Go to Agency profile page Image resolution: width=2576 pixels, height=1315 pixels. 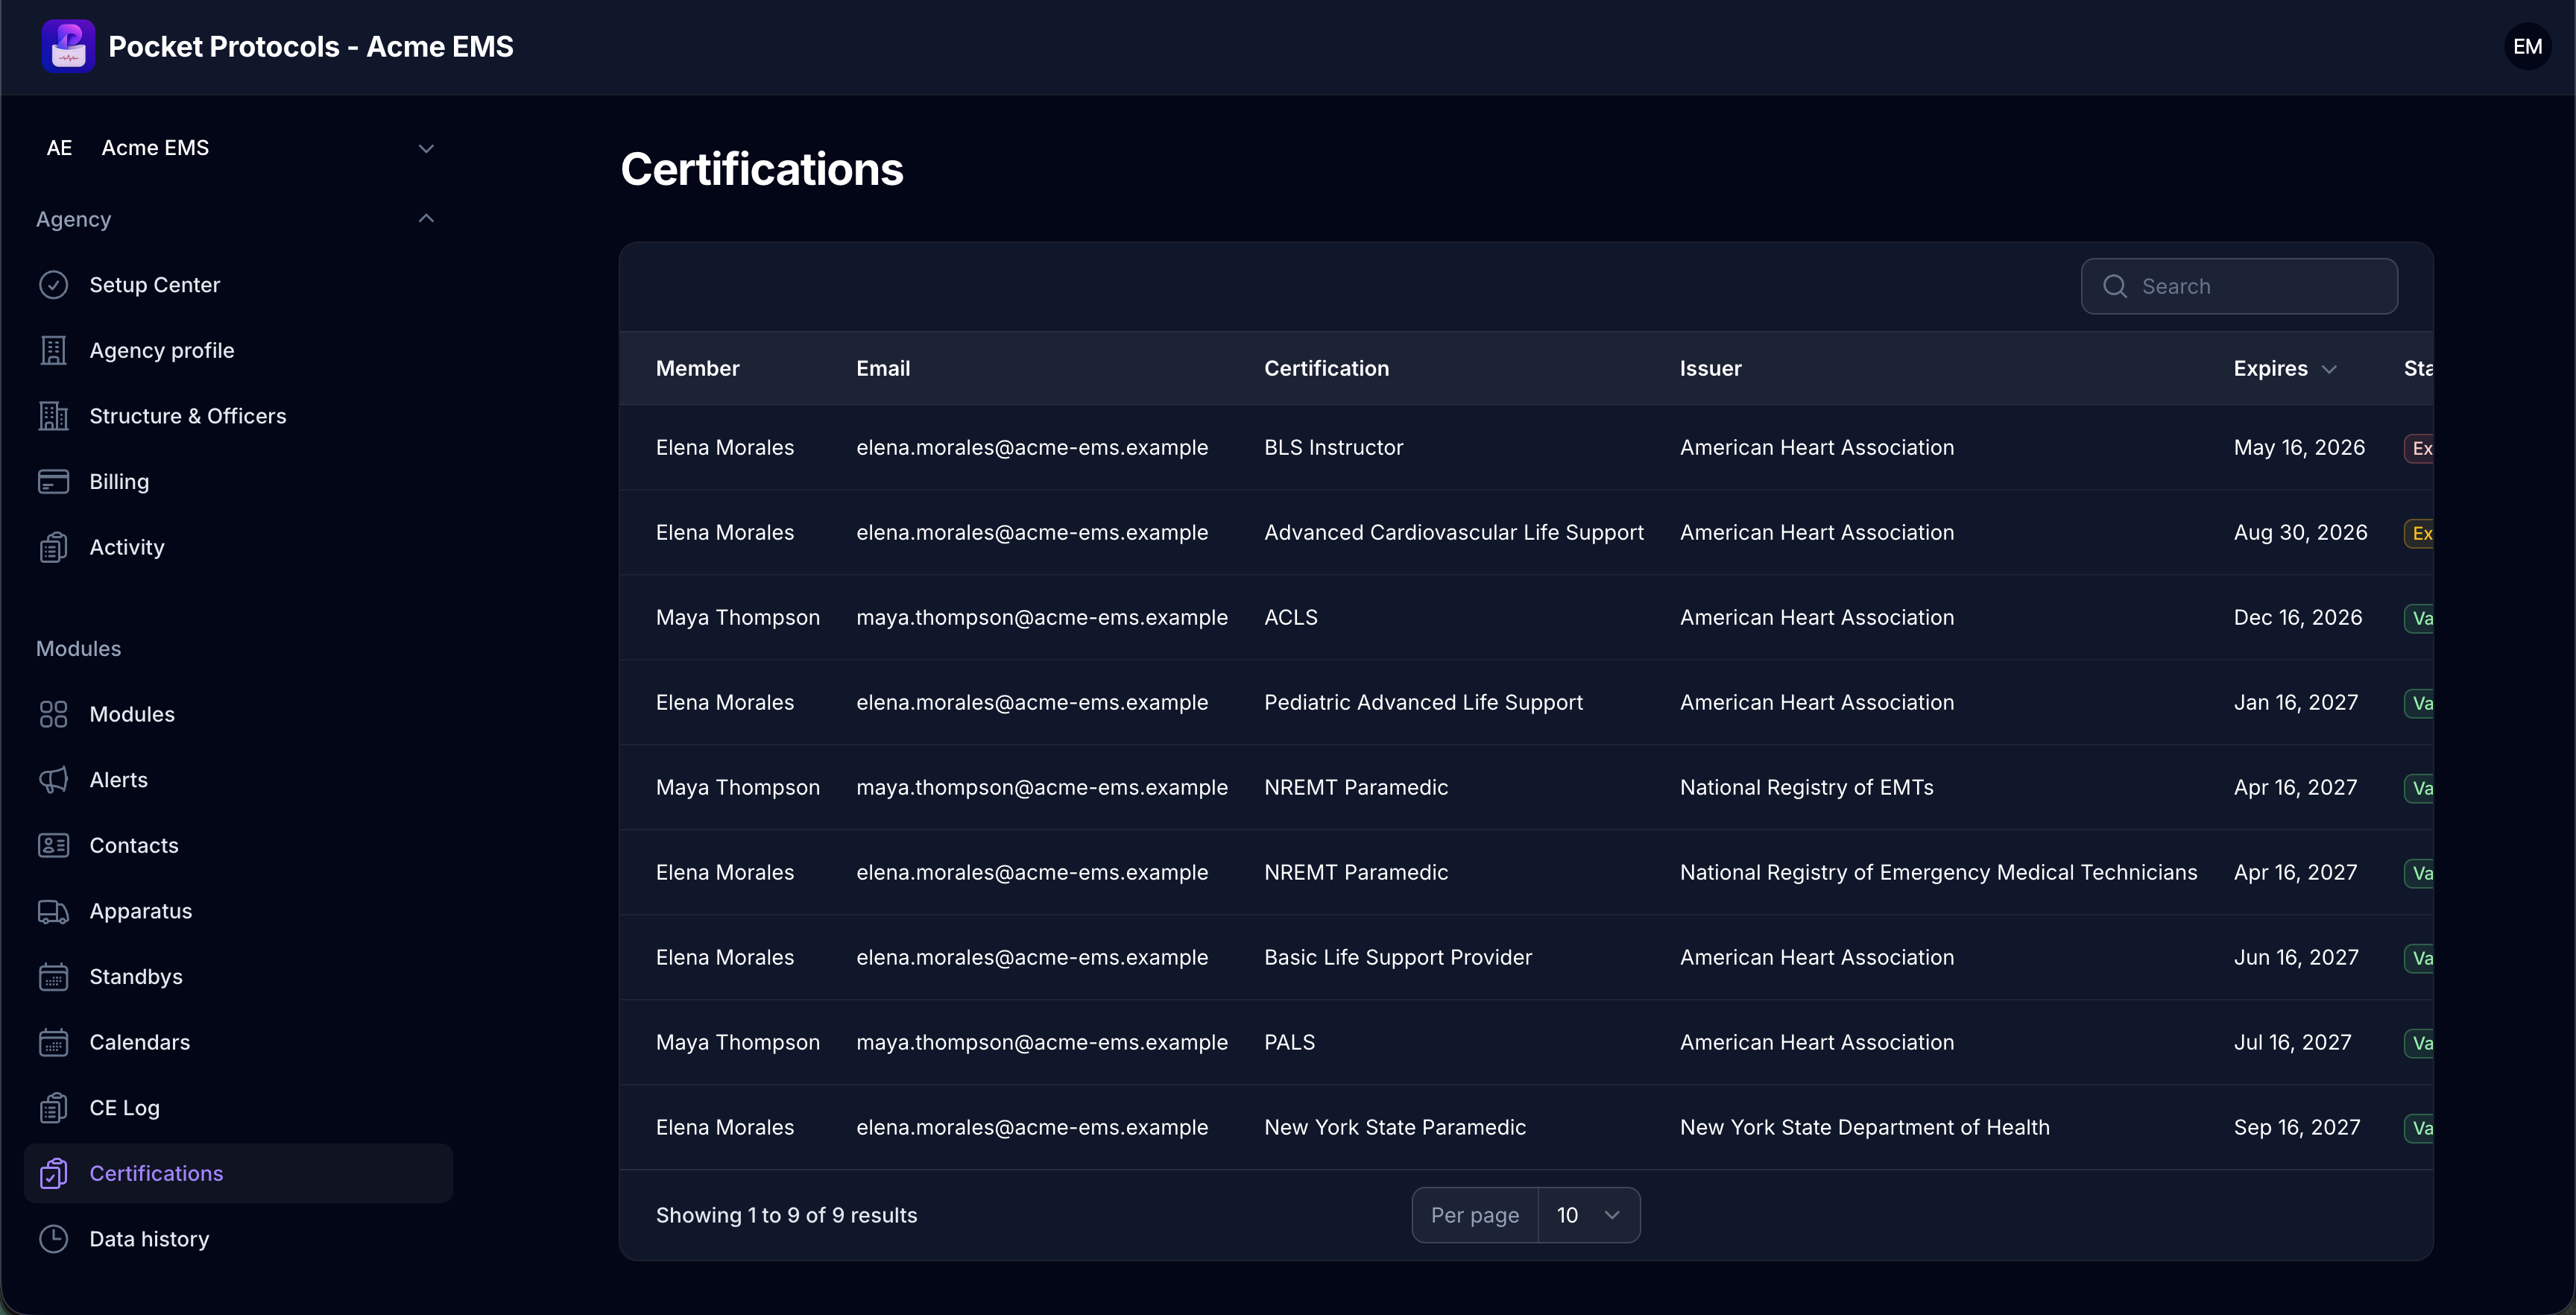click(238, 350)
